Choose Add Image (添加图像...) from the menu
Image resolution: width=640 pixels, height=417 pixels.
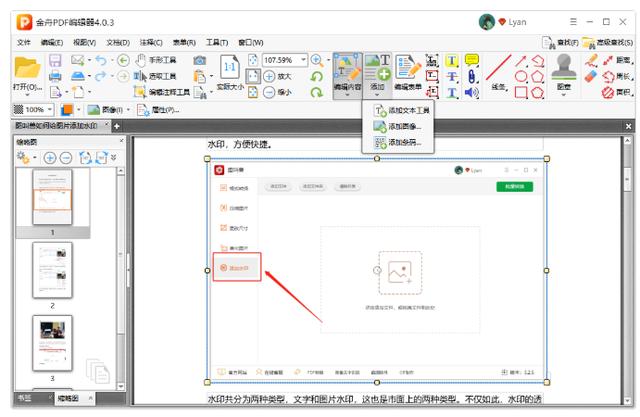398,126
